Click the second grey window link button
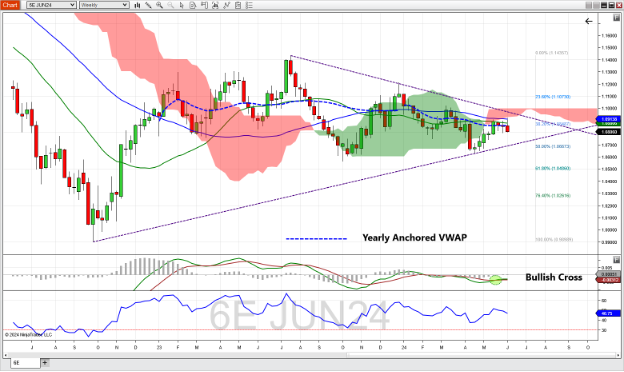This screenshot has height=372, width=624. [596, 5]
